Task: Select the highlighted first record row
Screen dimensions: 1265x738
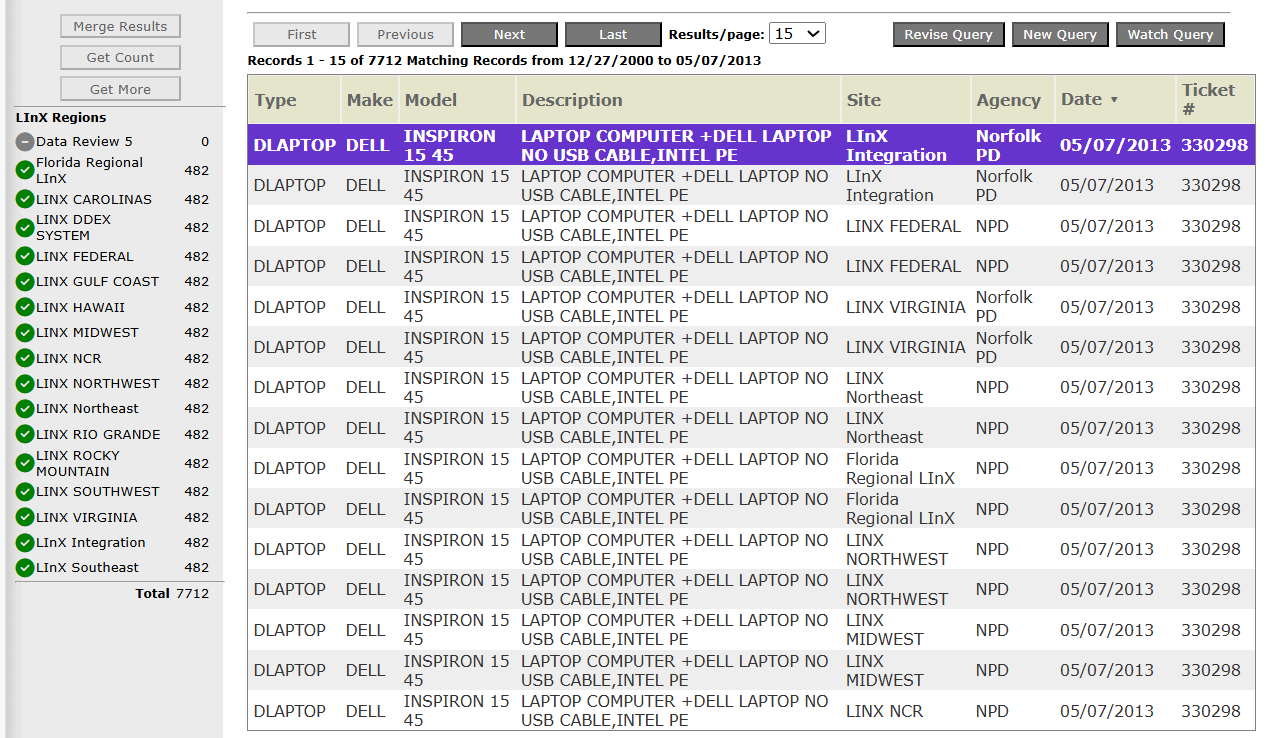Action: [750, 145]
